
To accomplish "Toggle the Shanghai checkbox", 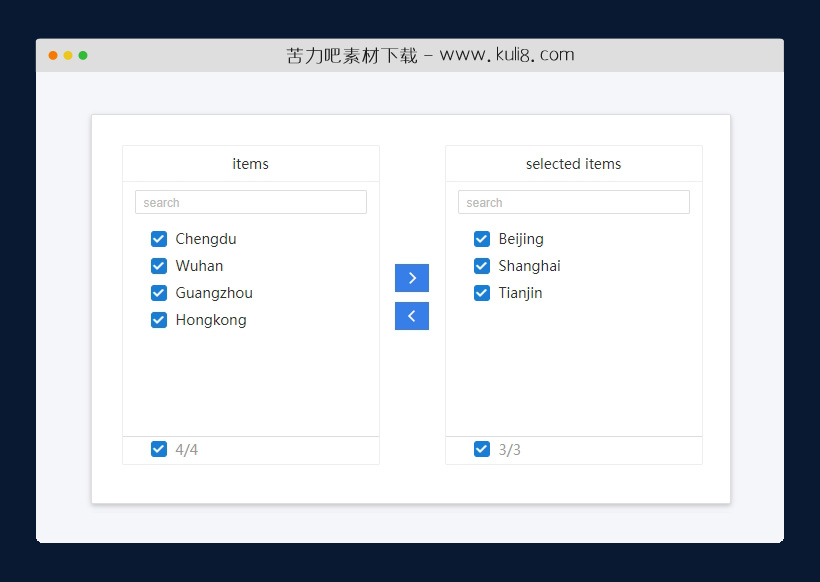I will [x=481, y=266].
